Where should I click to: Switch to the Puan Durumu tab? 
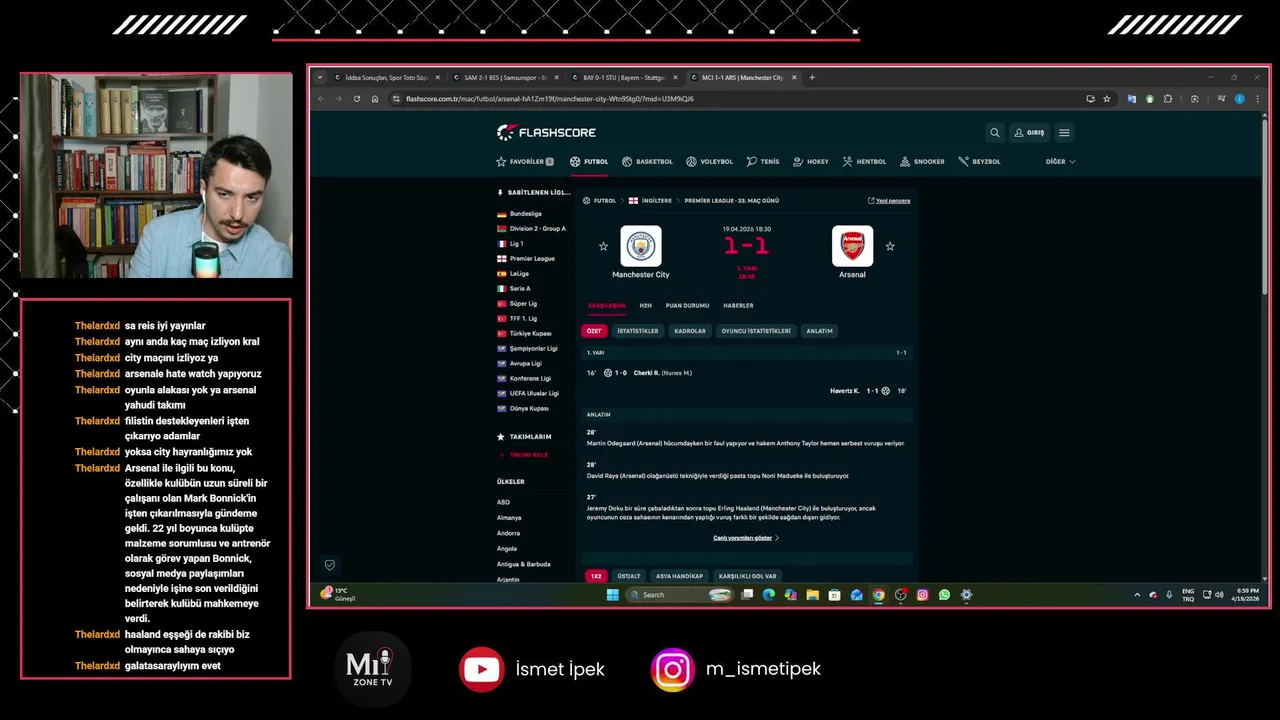(x=687, y=305)
